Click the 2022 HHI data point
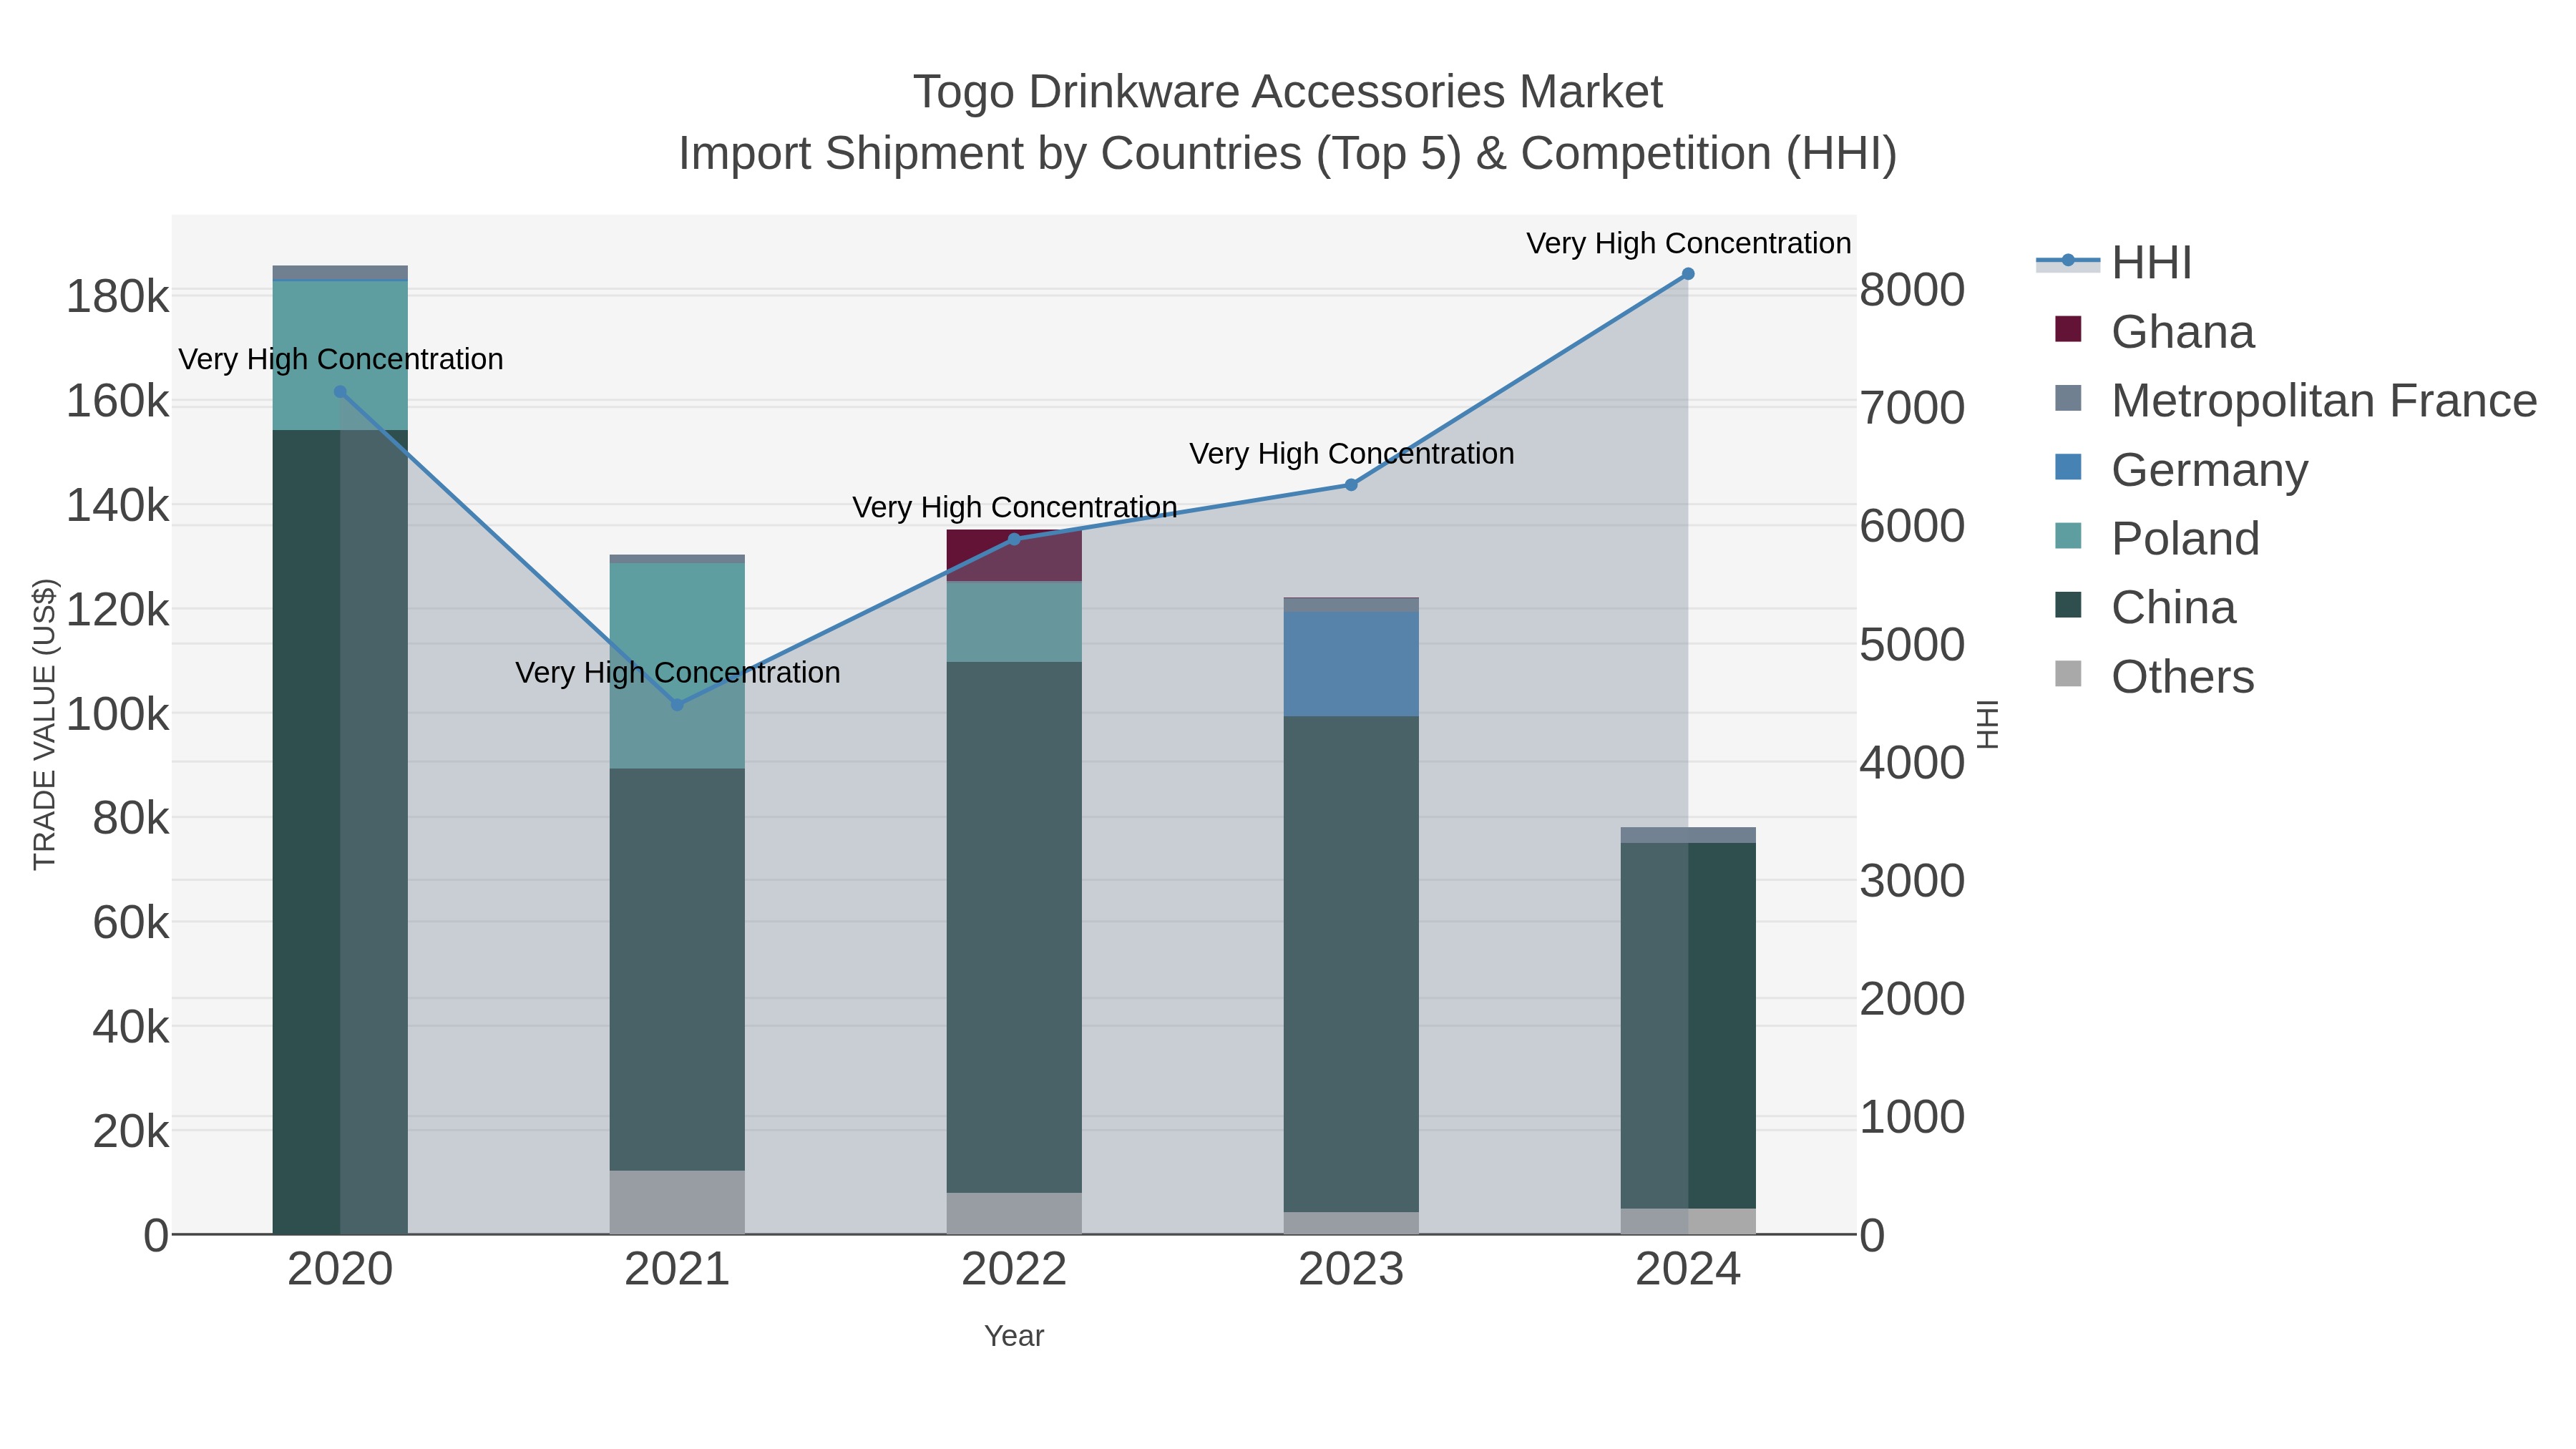Viewport: 2576px width, 1449px height. click(x=1014, y=539)
